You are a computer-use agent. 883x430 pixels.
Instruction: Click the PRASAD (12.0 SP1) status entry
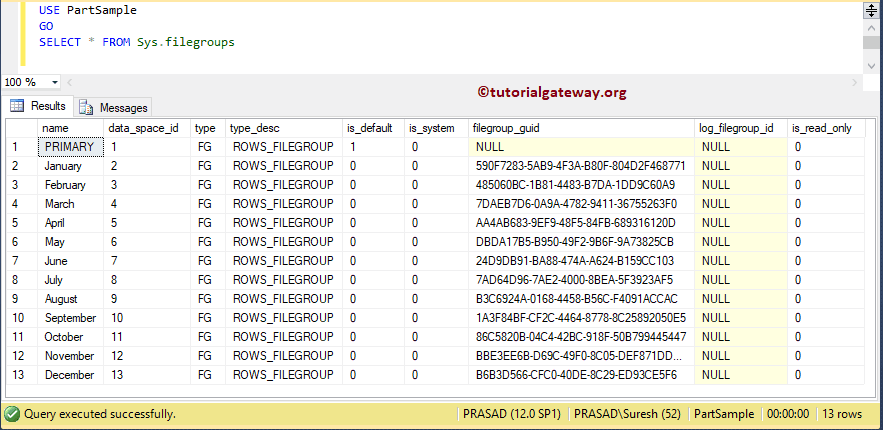[512, 414]
